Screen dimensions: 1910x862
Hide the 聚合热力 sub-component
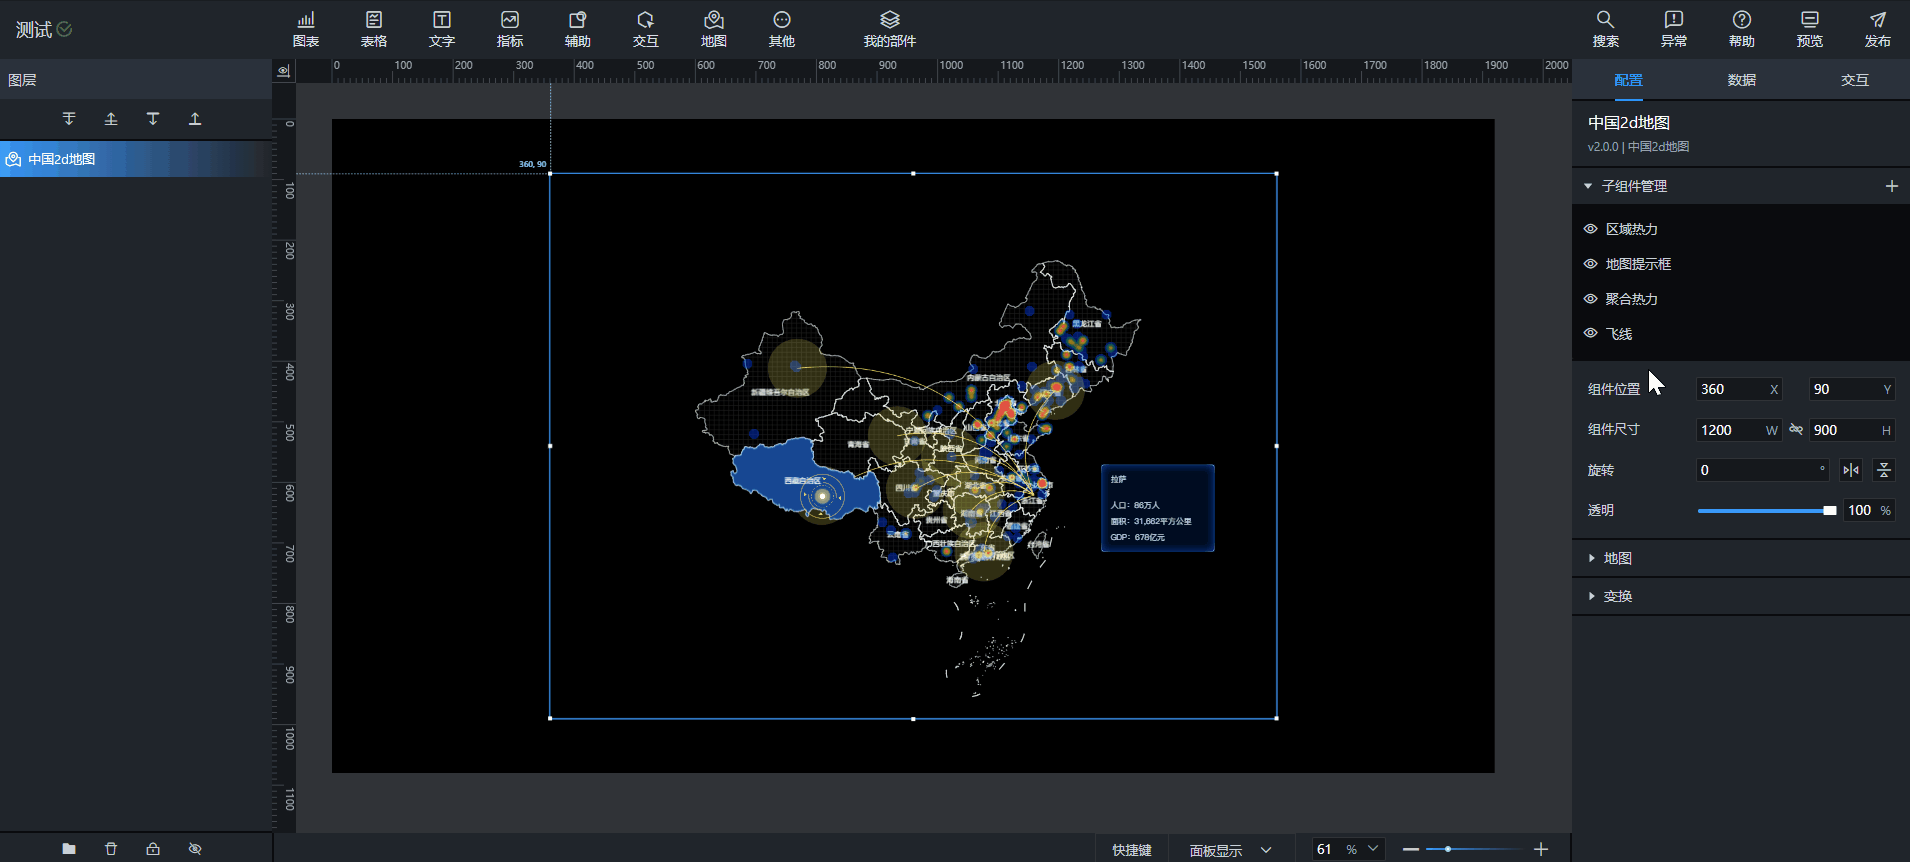click(1590, 299)
